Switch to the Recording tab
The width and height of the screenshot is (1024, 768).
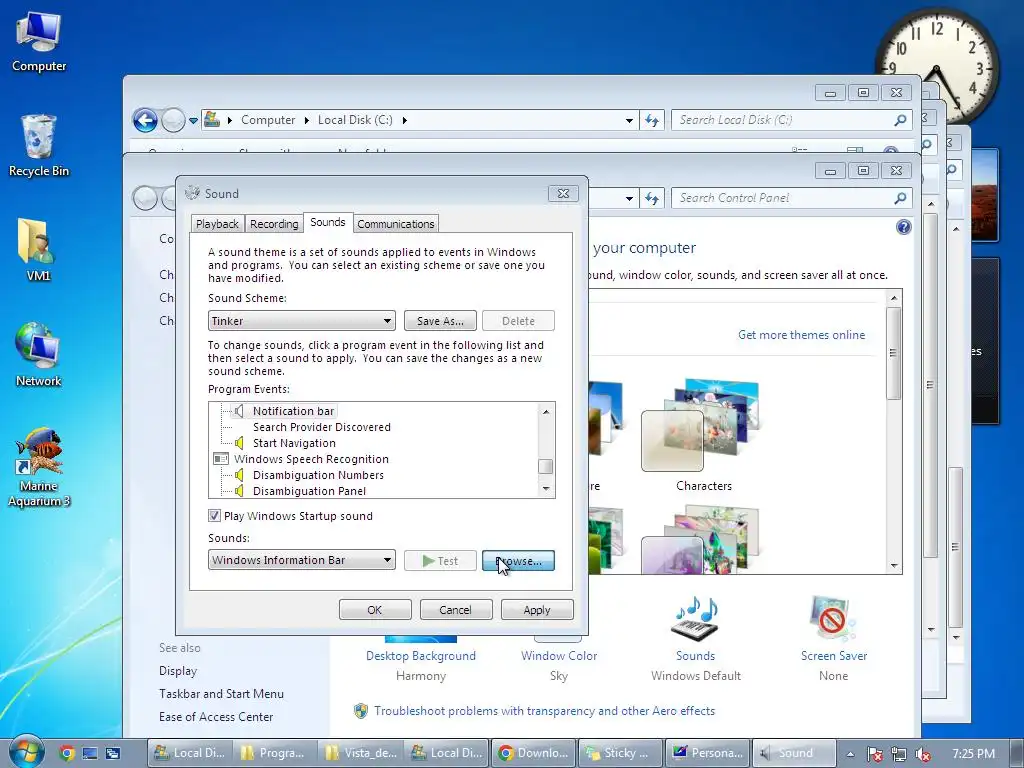click(274, 224)
